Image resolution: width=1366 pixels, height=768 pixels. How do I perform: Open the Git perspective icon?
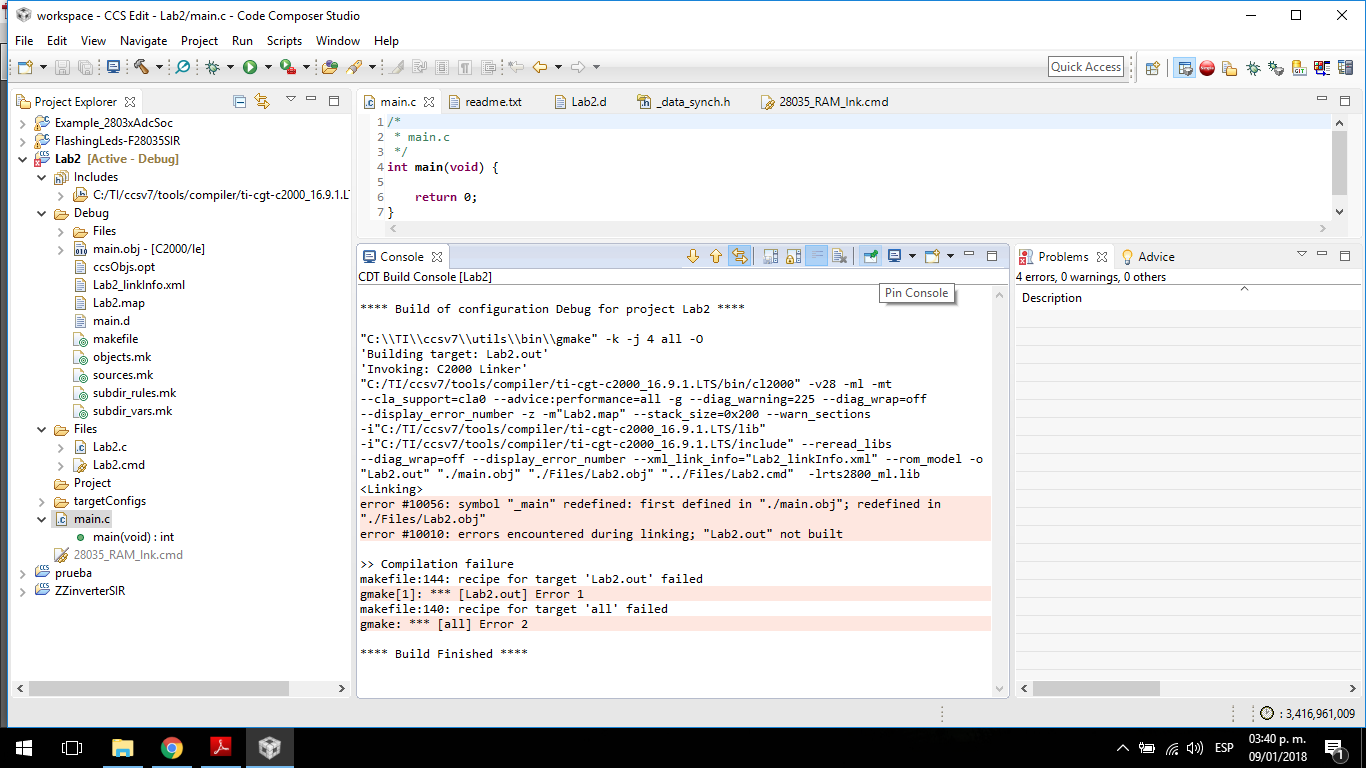(1299, 68)
